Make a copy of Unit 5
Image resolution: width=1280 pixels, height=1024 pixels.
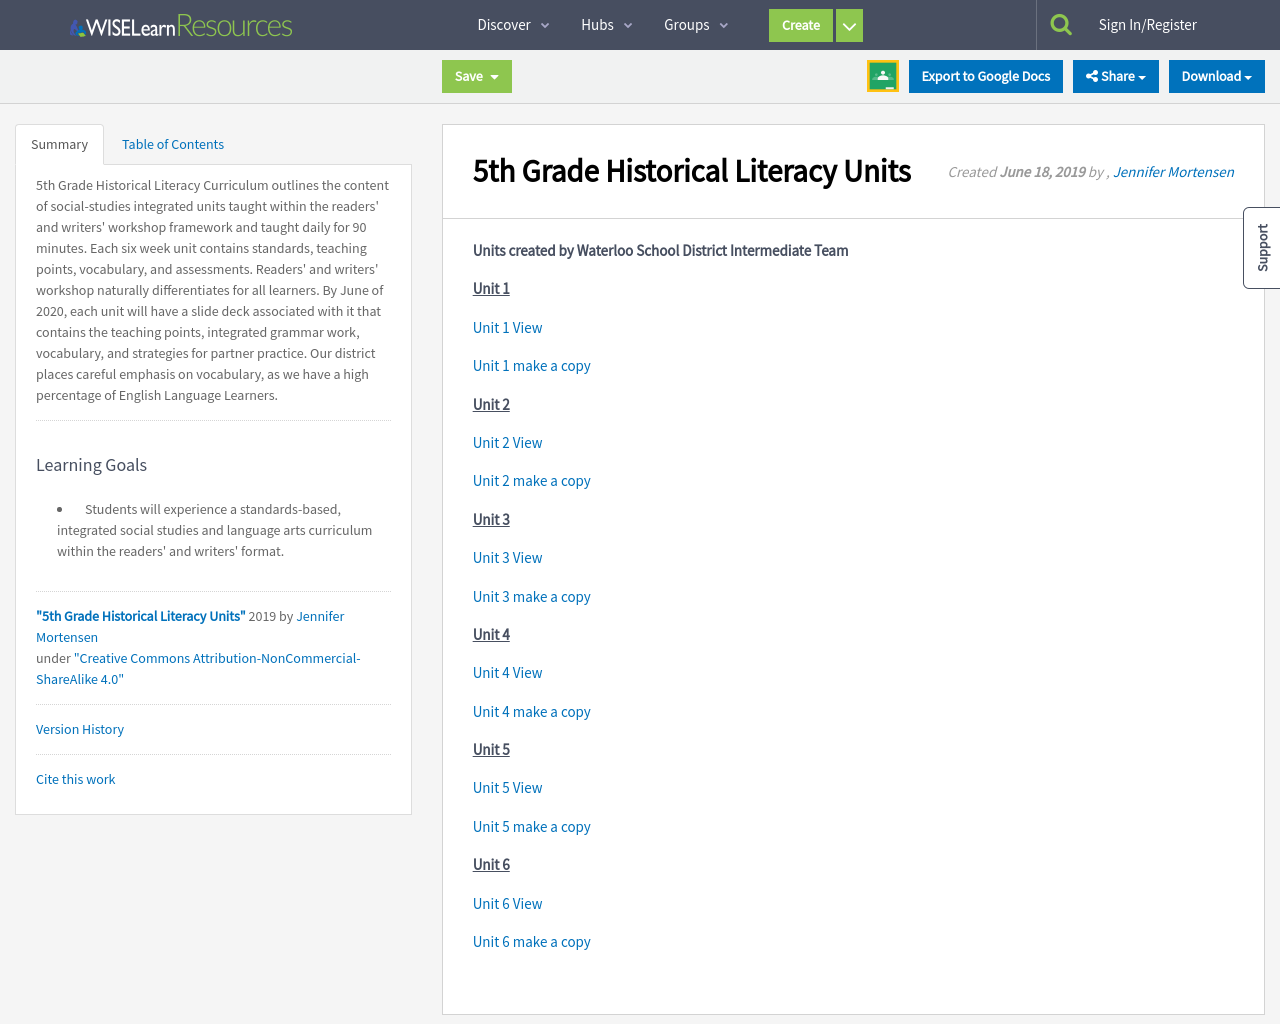[532, 826]
